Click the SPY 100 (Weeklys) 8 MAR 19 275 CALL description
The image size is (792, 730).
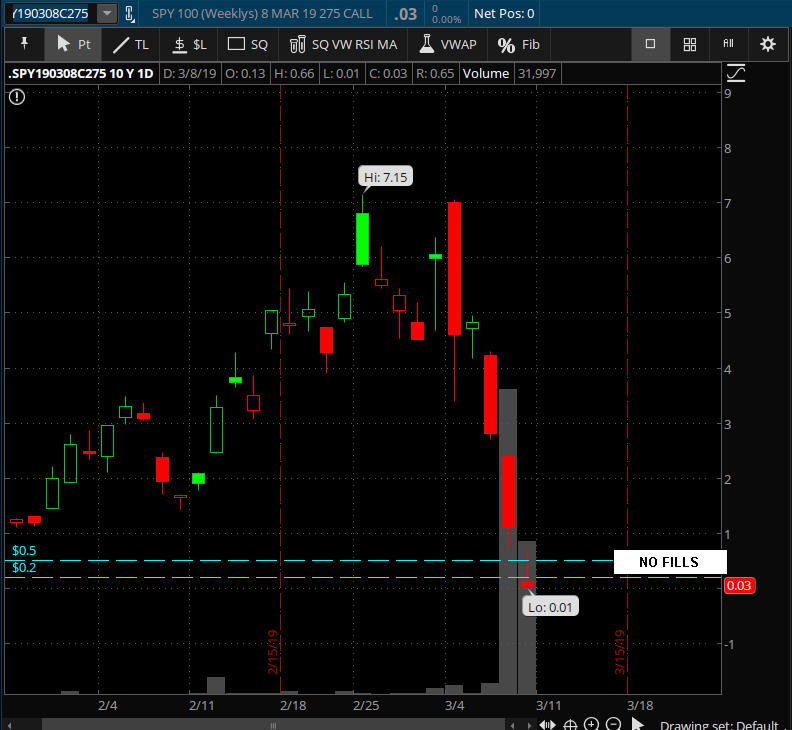pos(262,14)
